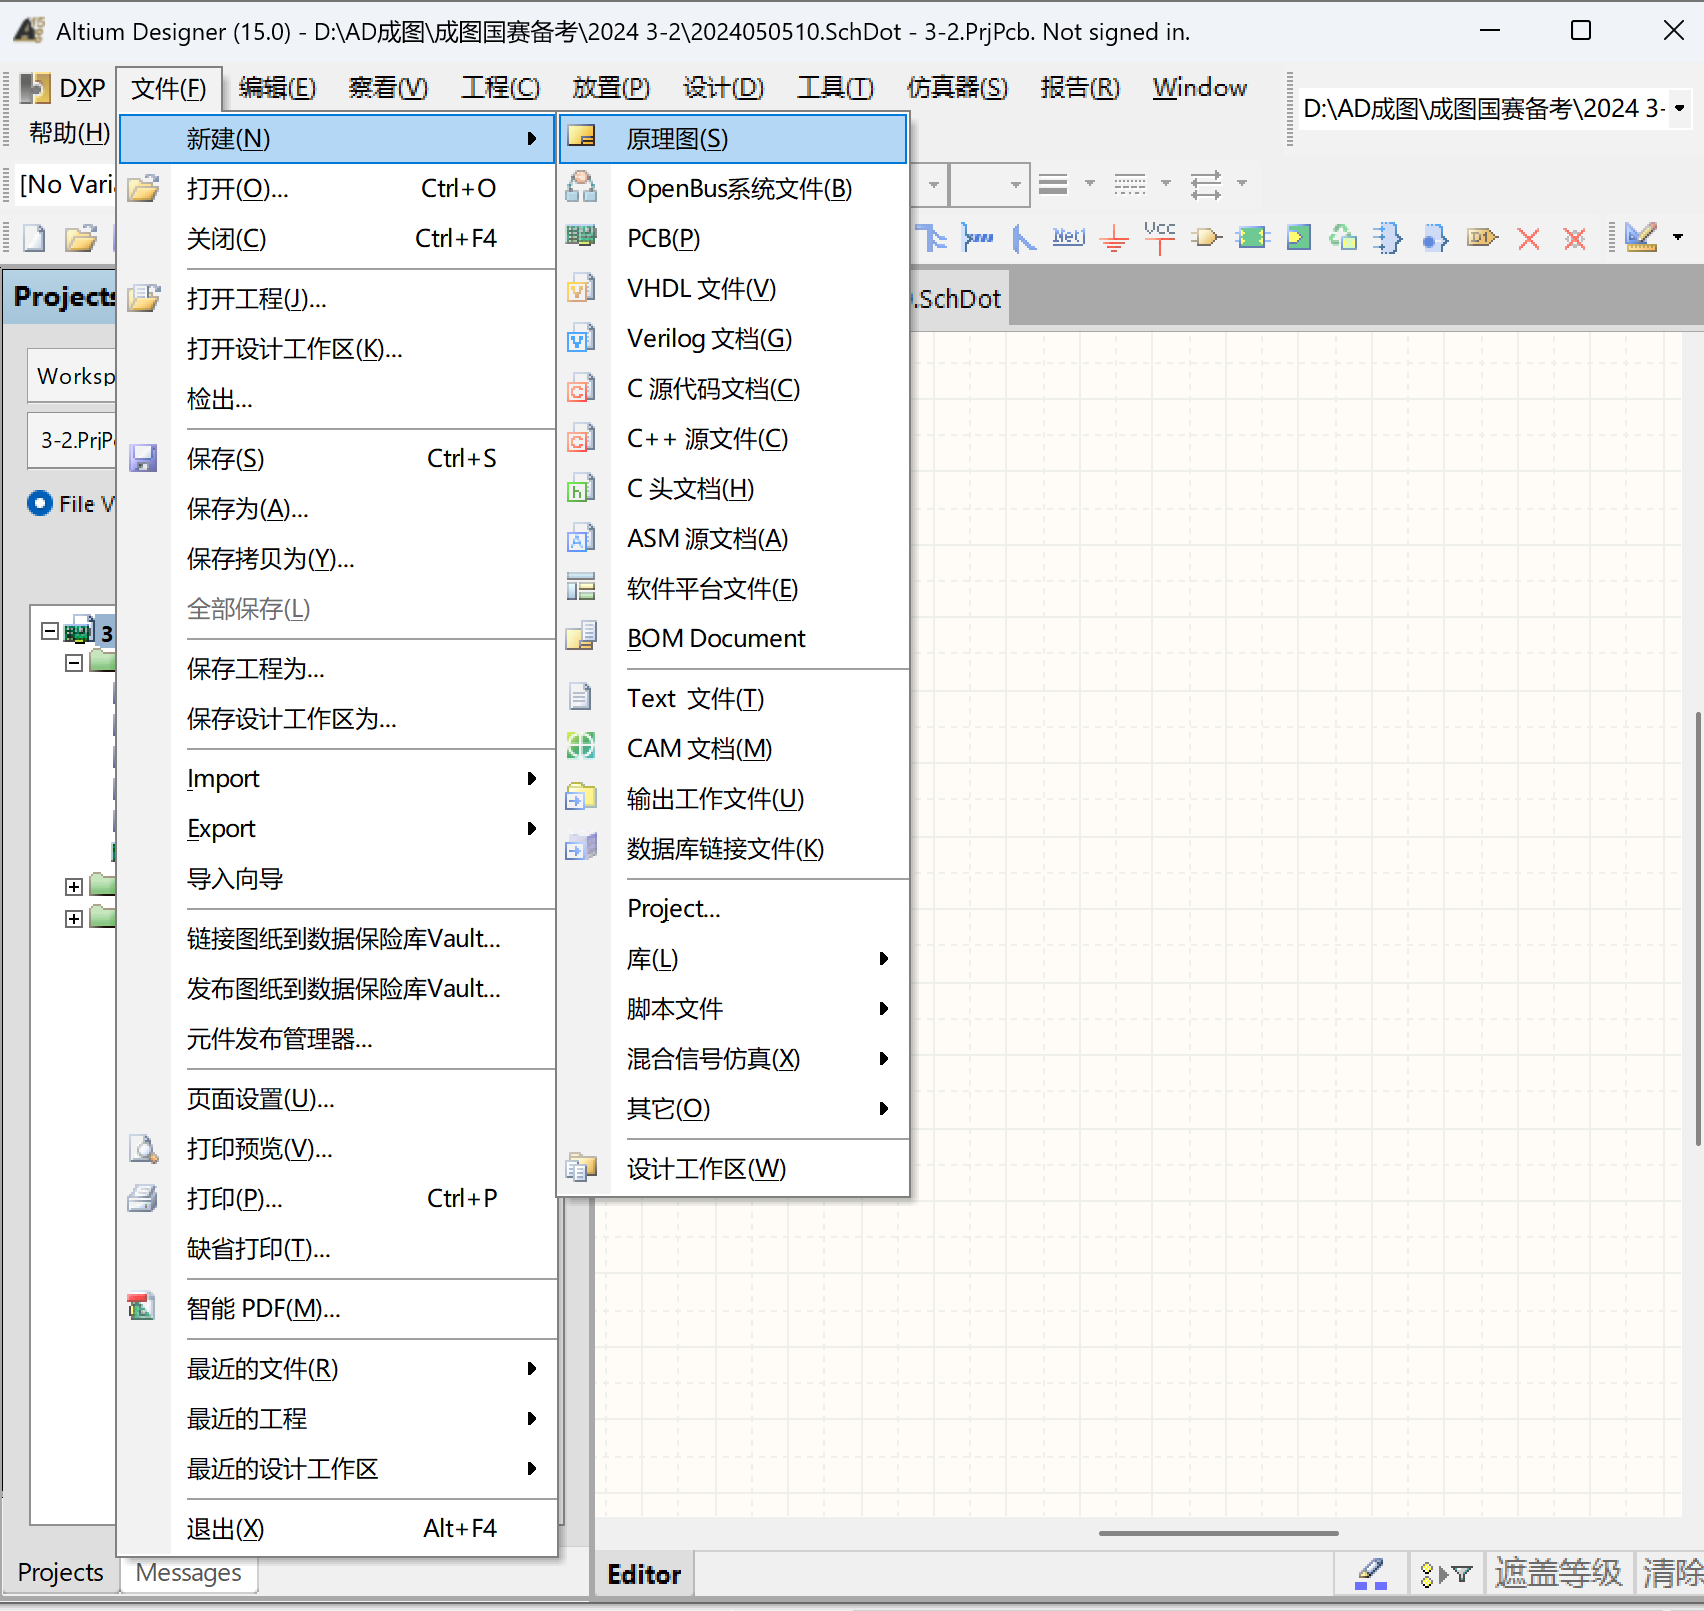
Task: Click the Place Net Label toolbar icon
Action: click(1068, 237)
